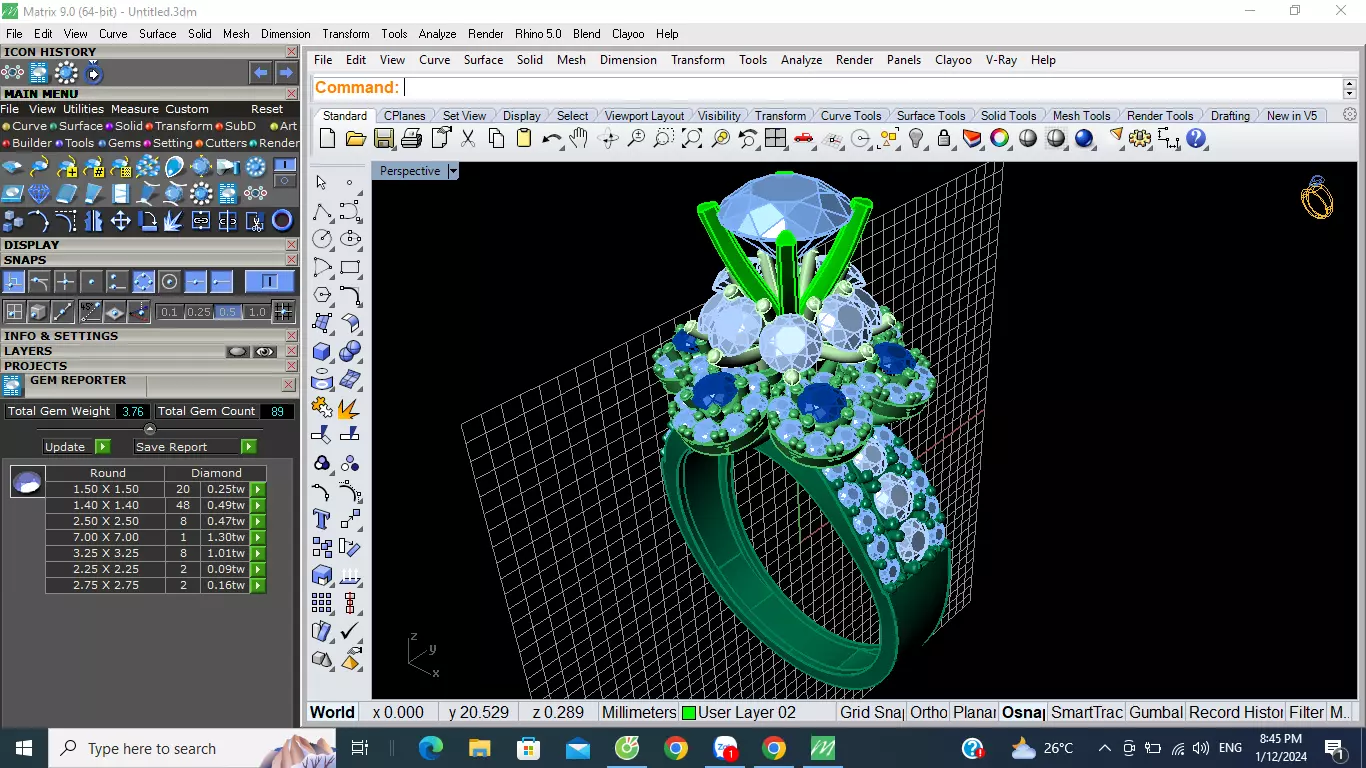Viewport: 1366px width, 768px height.
Task: Set snap increment to 0.25
Action: pos(199,312)
